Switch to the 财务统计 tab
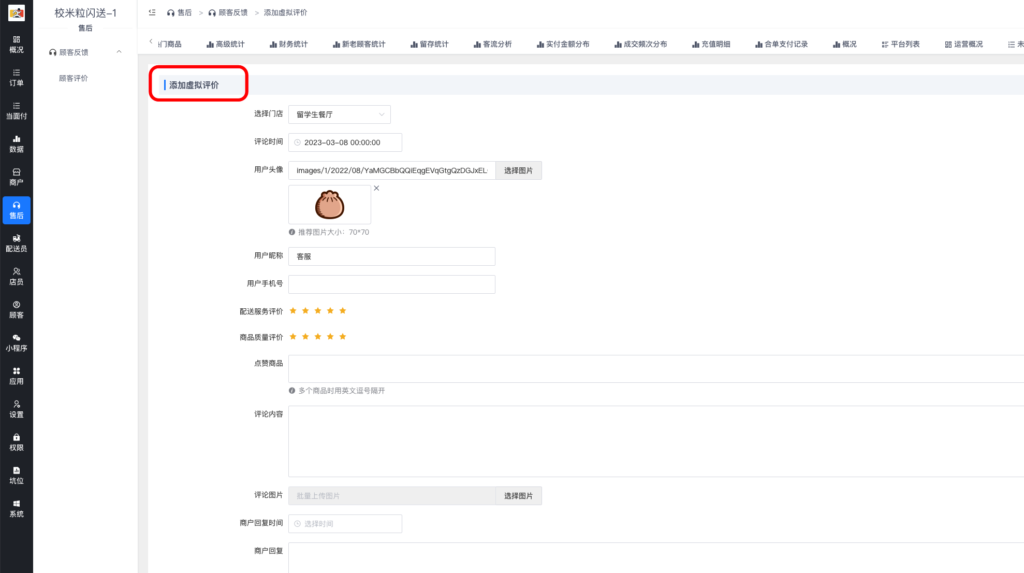The height and width of the screenshot is (573, 1024). [289, 44]
